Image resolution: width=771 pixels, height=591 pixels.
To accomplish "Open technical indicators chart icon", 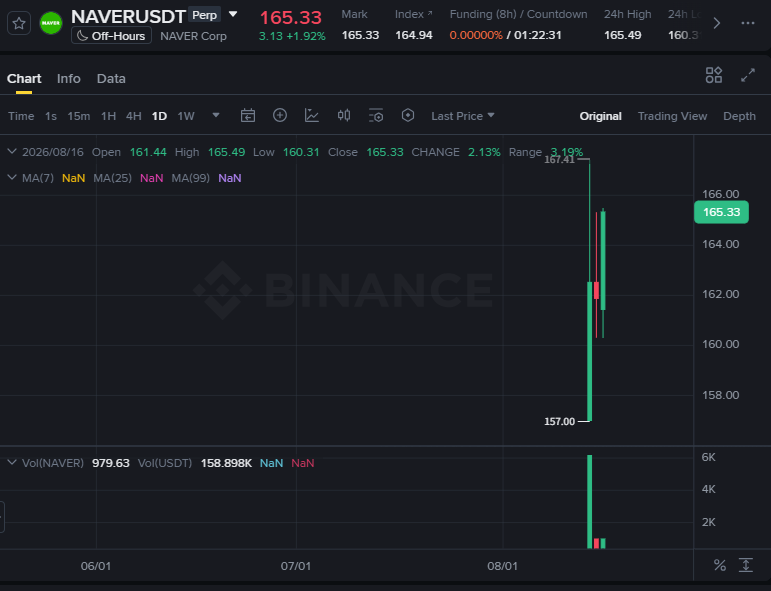I will (312, 116).
